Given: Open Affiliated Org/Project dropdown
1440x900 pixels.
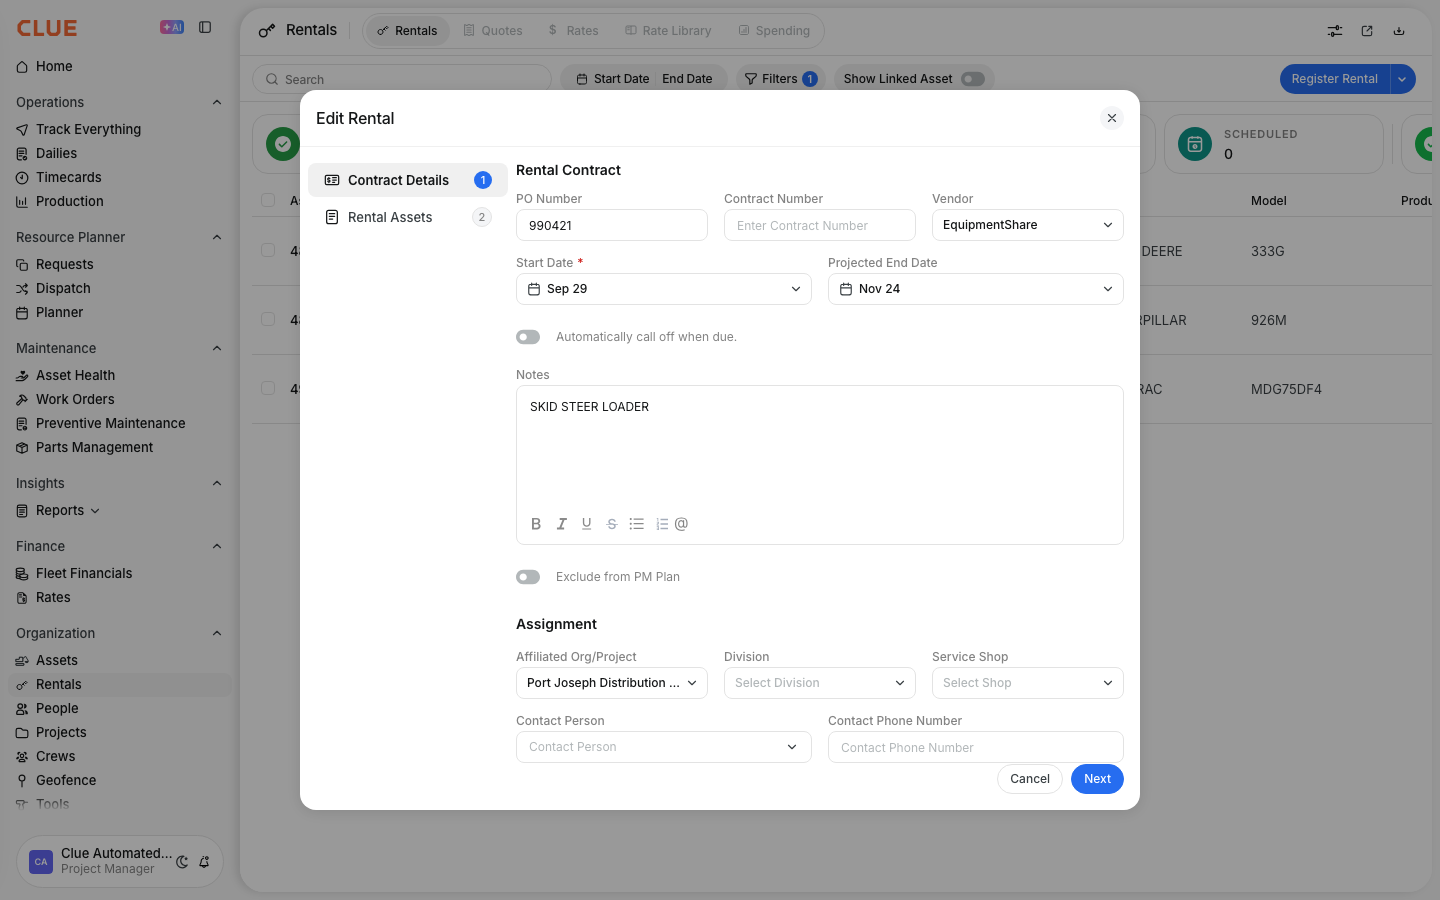Looking at the screenshot, I should 612,683.
